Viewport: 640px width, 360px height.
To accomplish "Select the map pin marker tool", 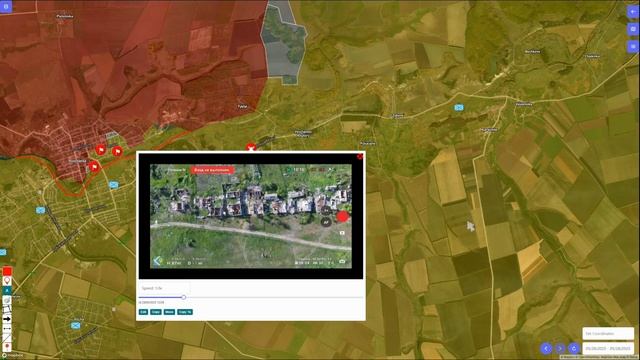I will pos(7,281).
